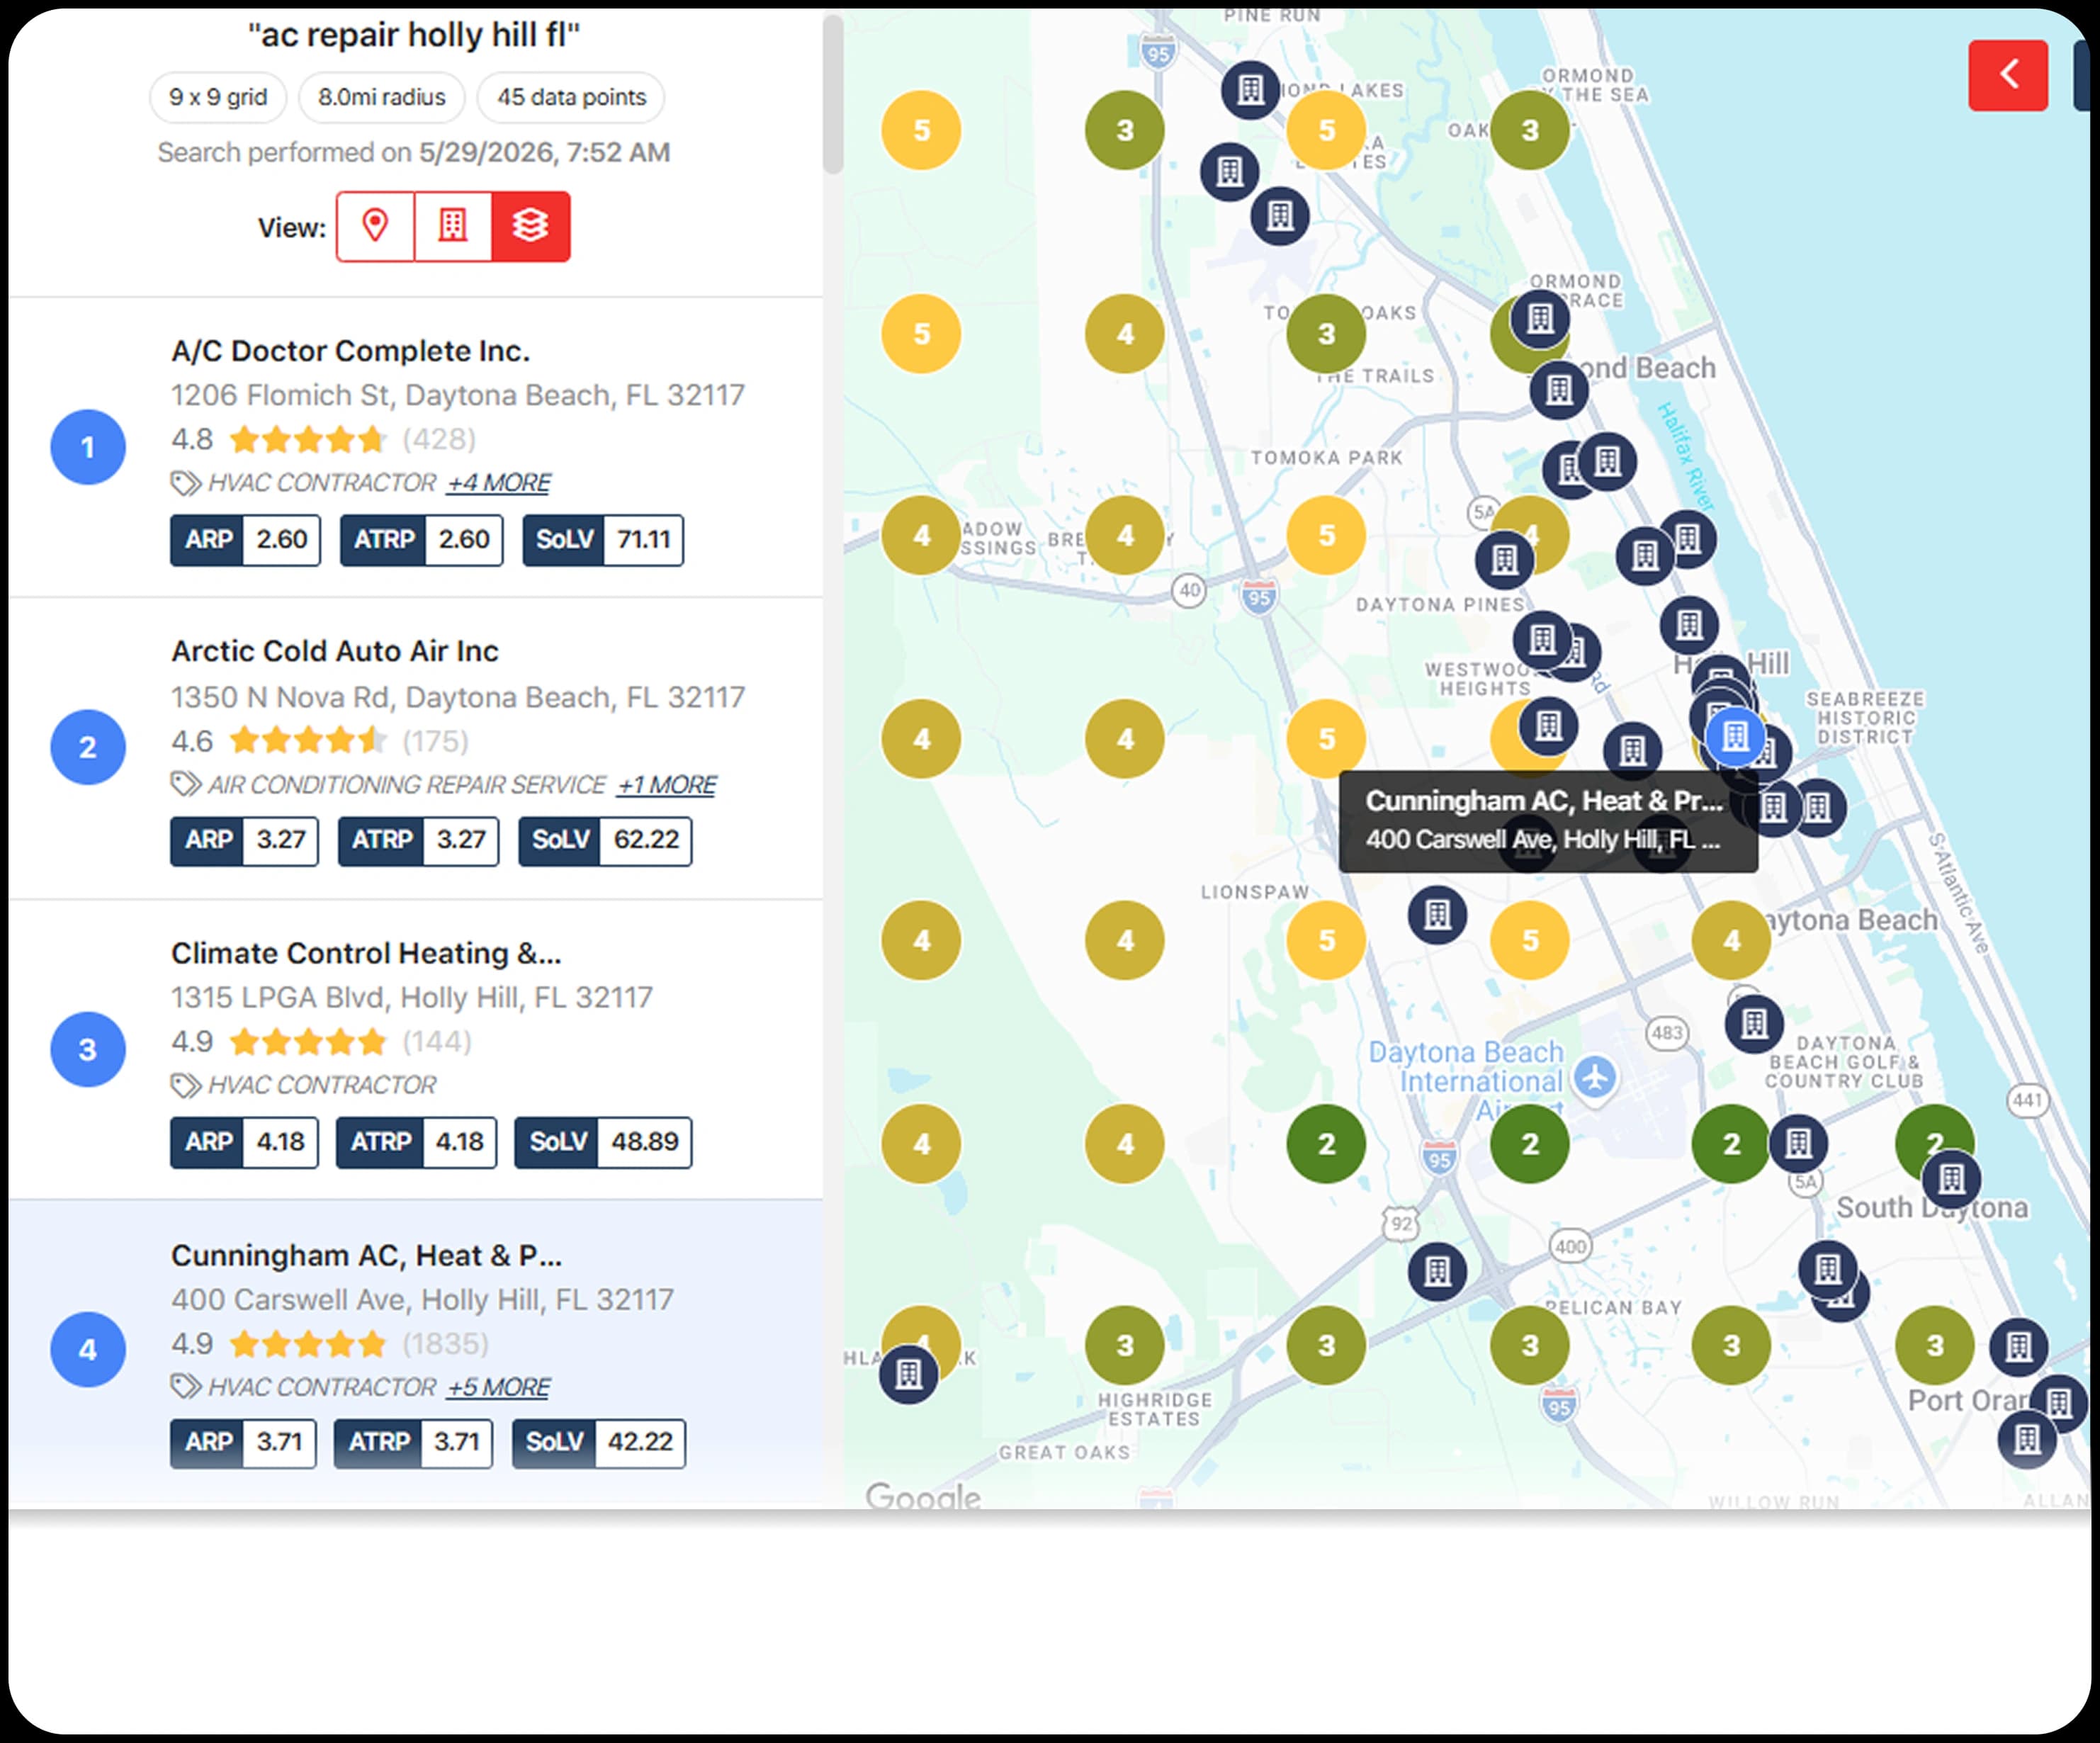The height and width of the screenshot is (1743, 2100).
Task: Click the rank 4 circle for Cunningham AC
Action: (x=88, y=1349)
